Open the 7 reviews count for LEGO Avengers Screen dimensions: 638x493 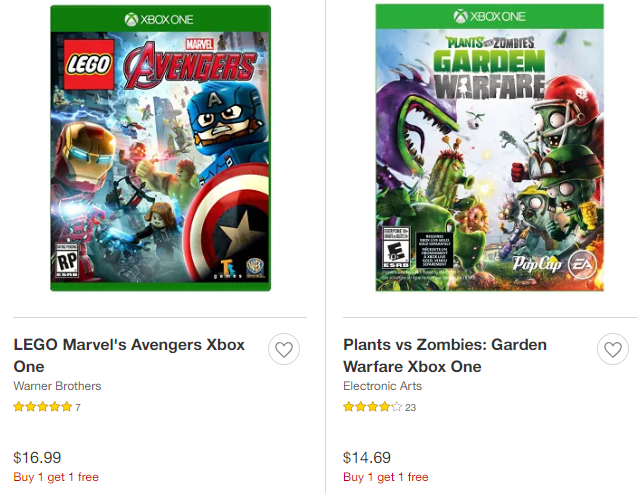pyautogui.click(x=78, y=407)
